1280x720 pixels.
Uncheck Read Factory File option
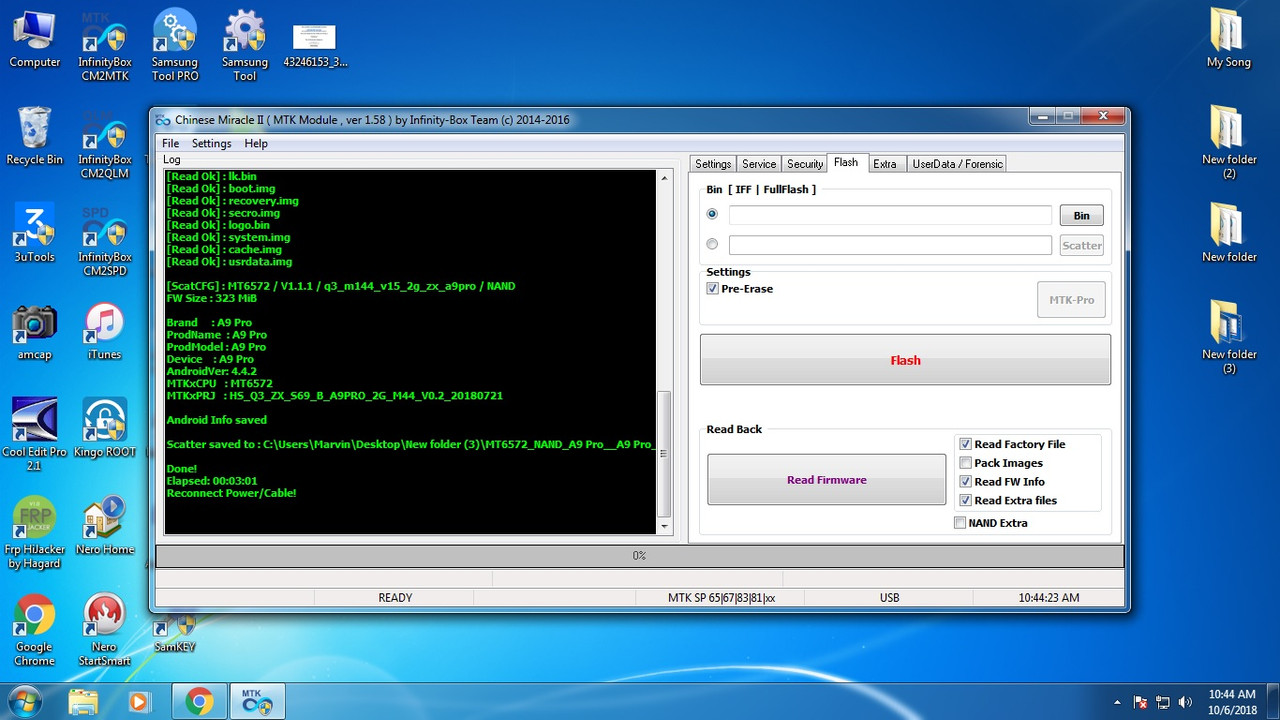[965, 444]
